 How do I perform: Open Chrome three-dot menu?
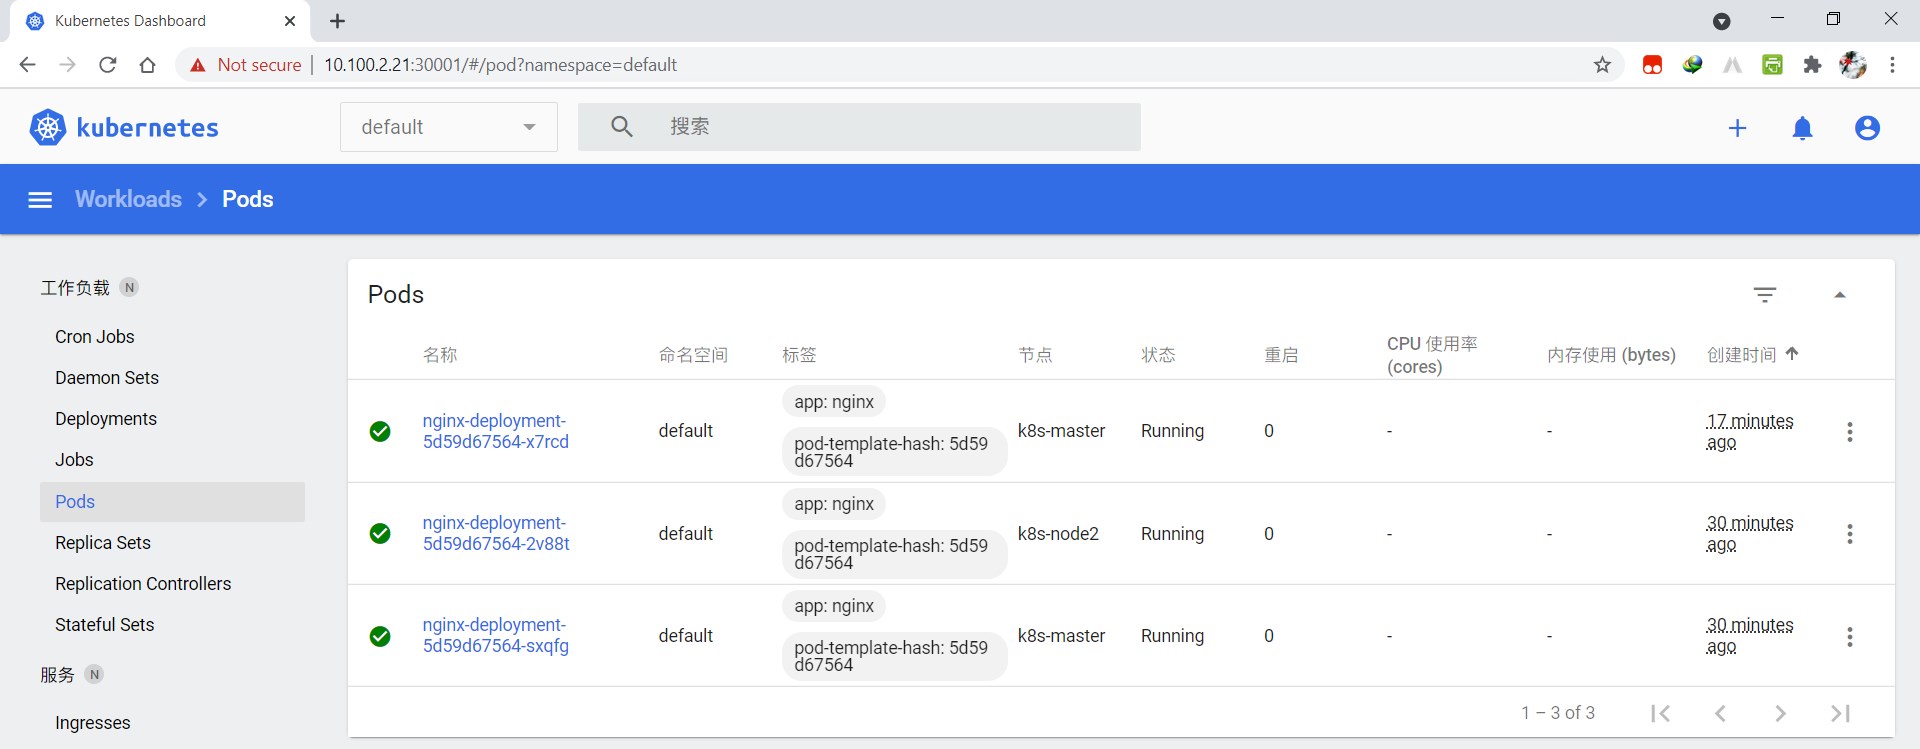(1892, 65)
